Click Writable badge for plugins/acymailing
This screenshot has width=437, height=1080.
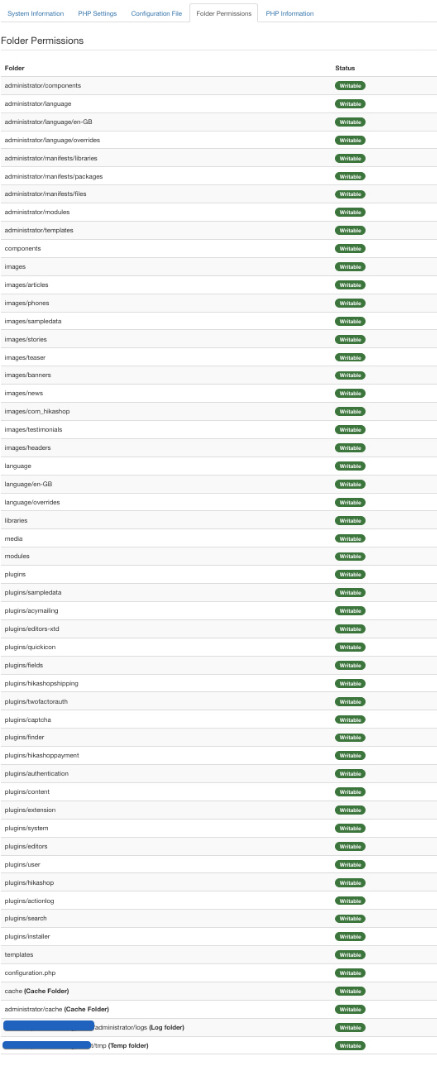pos(350,611)
